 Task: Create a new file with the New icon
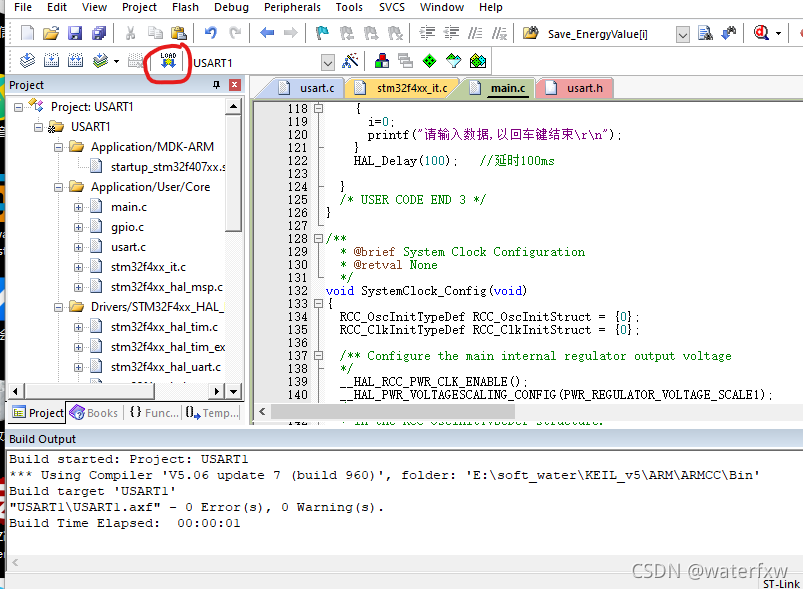[27, 33]
